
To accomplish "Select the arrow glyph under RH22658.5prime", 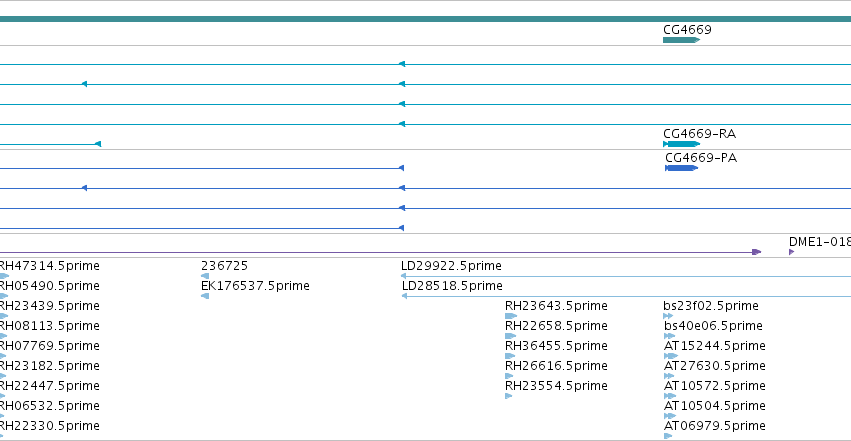I will pos(510,336).
